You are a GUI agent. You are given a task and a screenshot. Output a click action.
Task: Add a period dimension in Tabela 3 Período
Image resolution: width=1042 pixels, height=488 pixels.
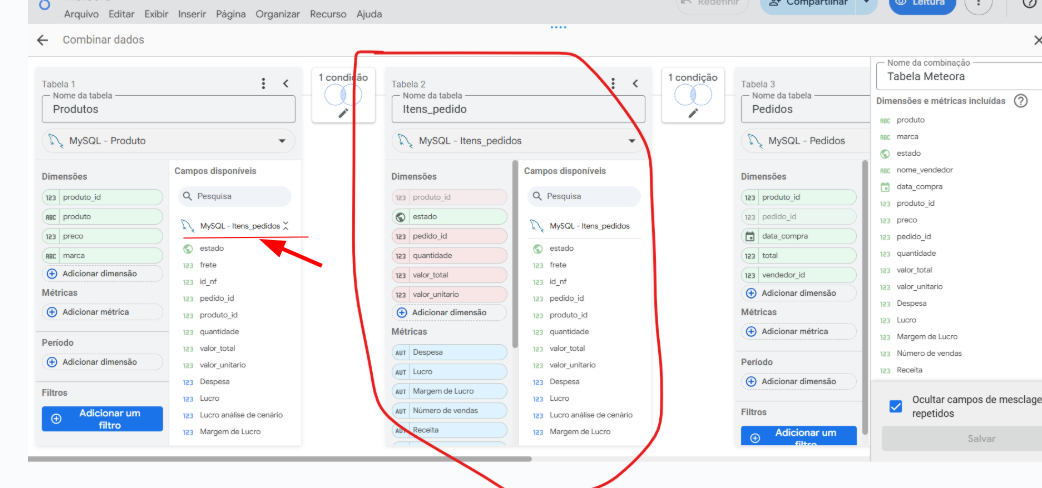click(799, 382)
